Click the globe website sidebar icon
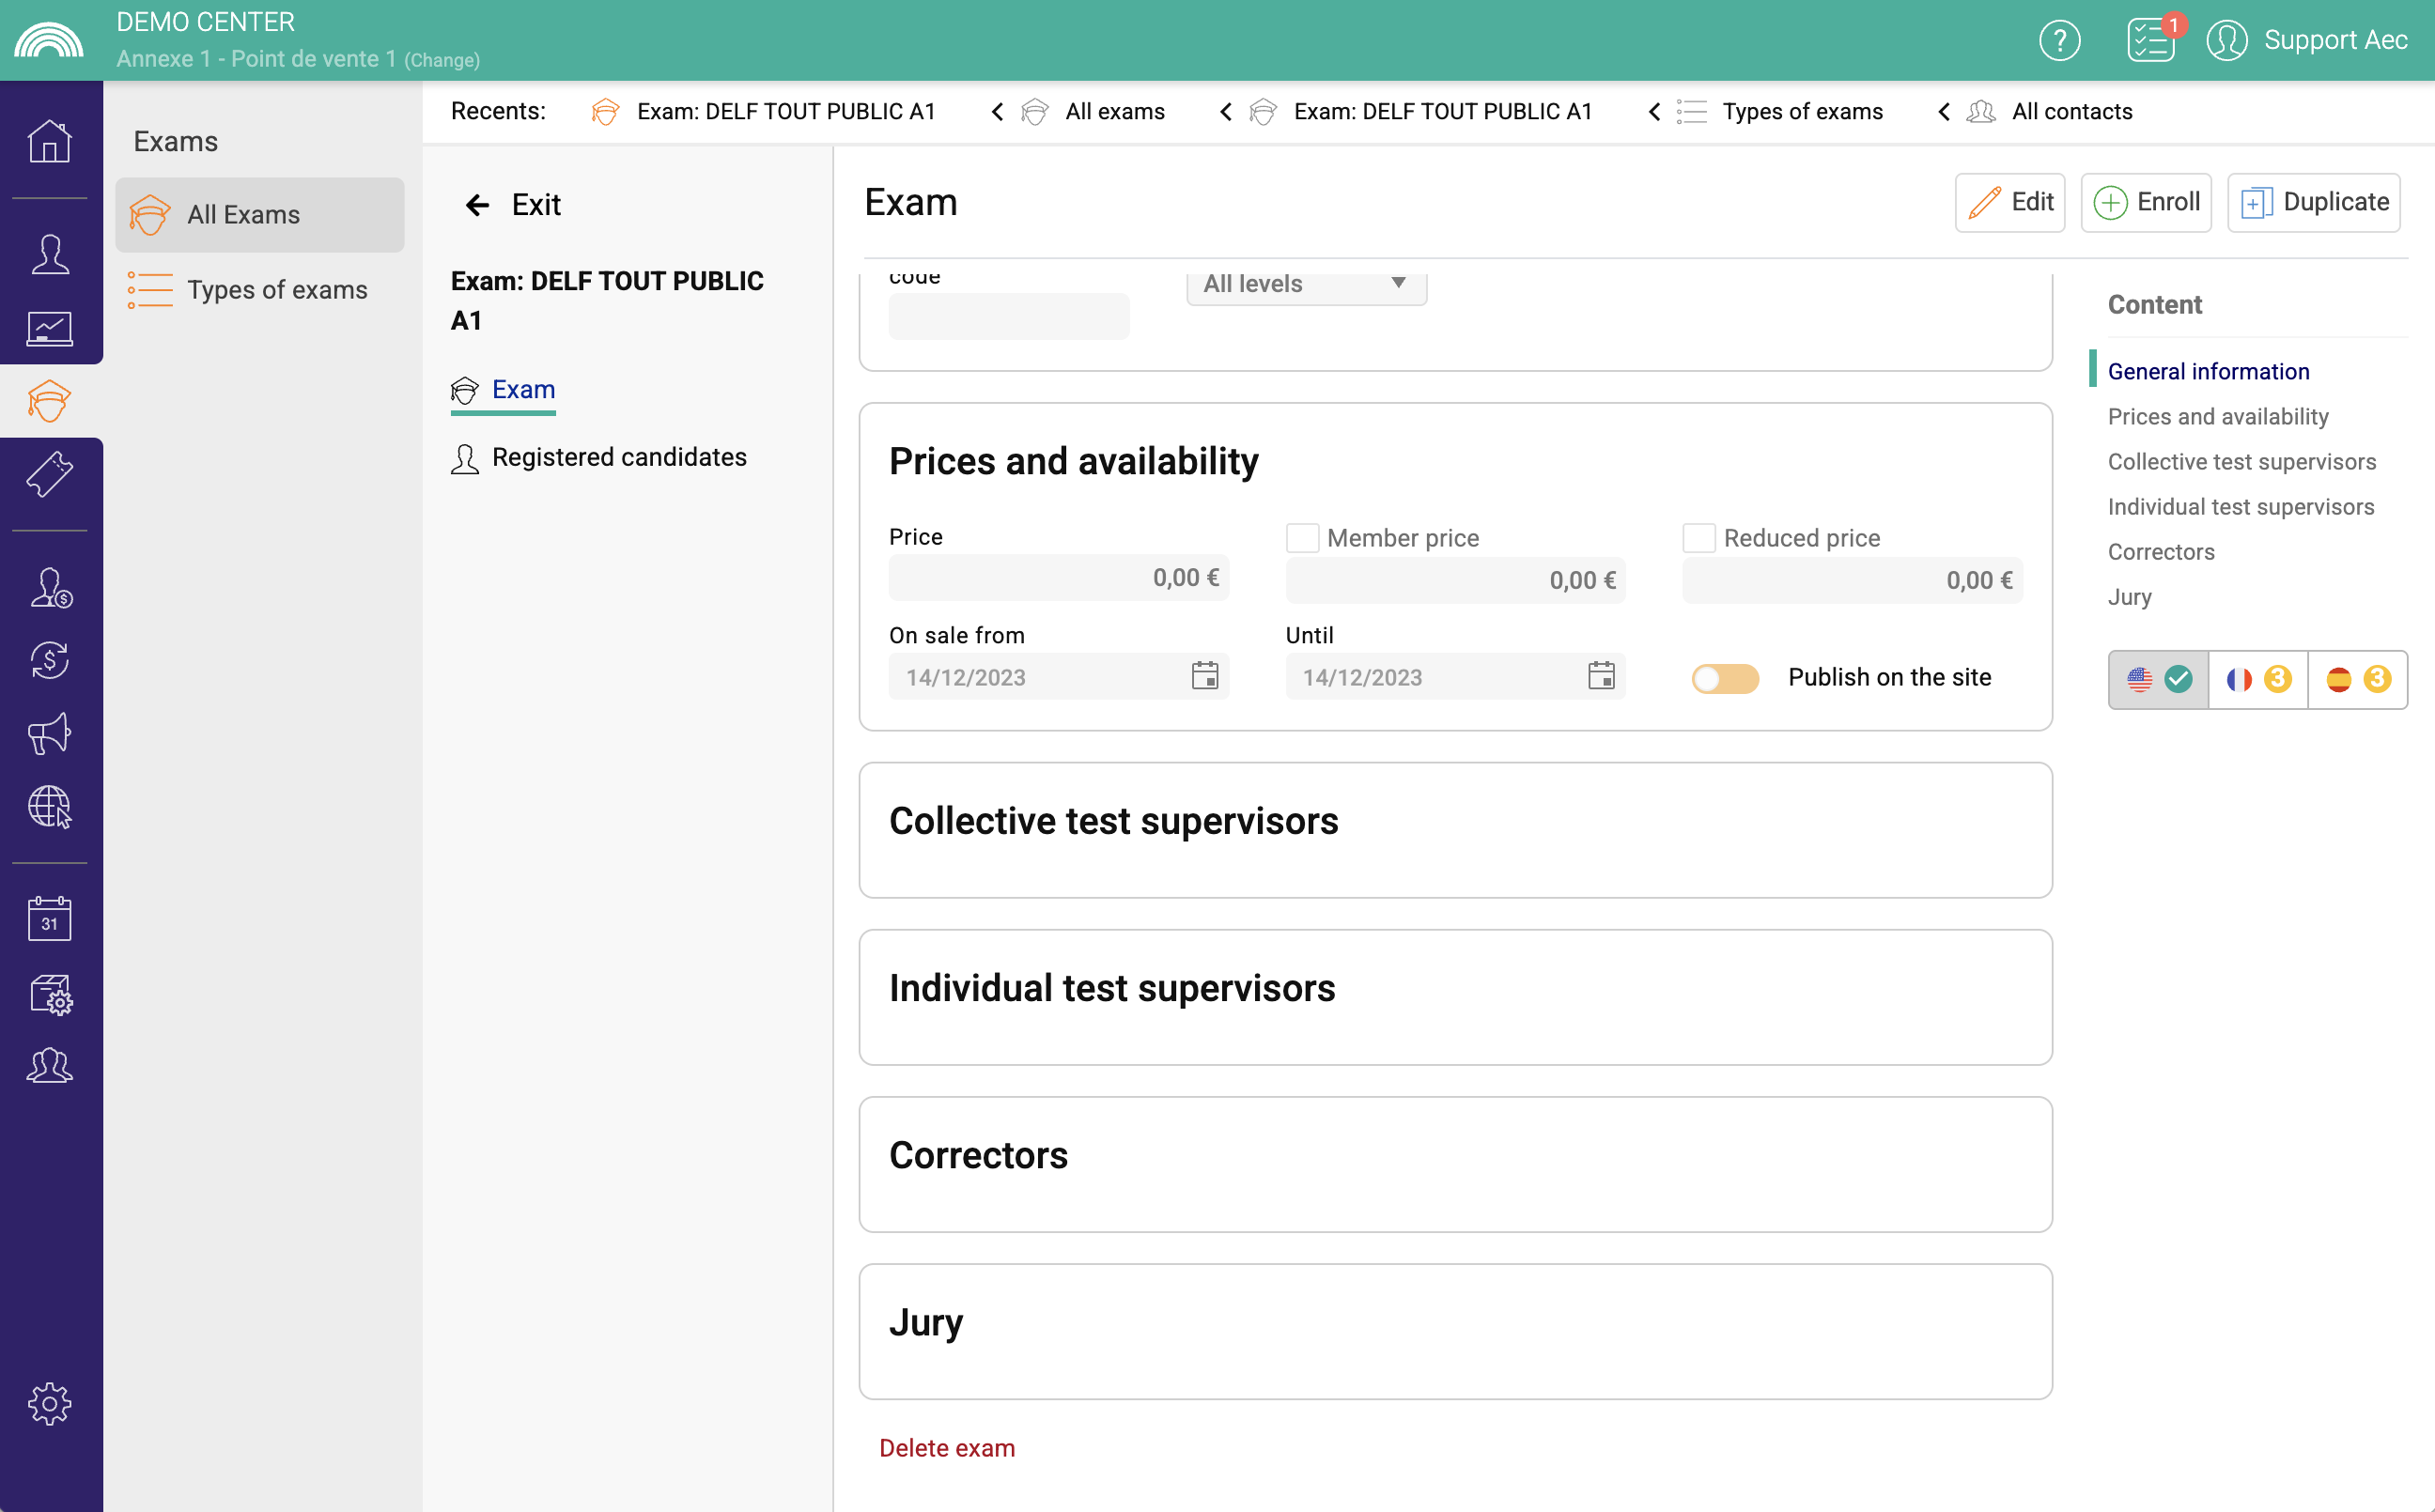2435x1512 pixels. [x=49, y=806]
